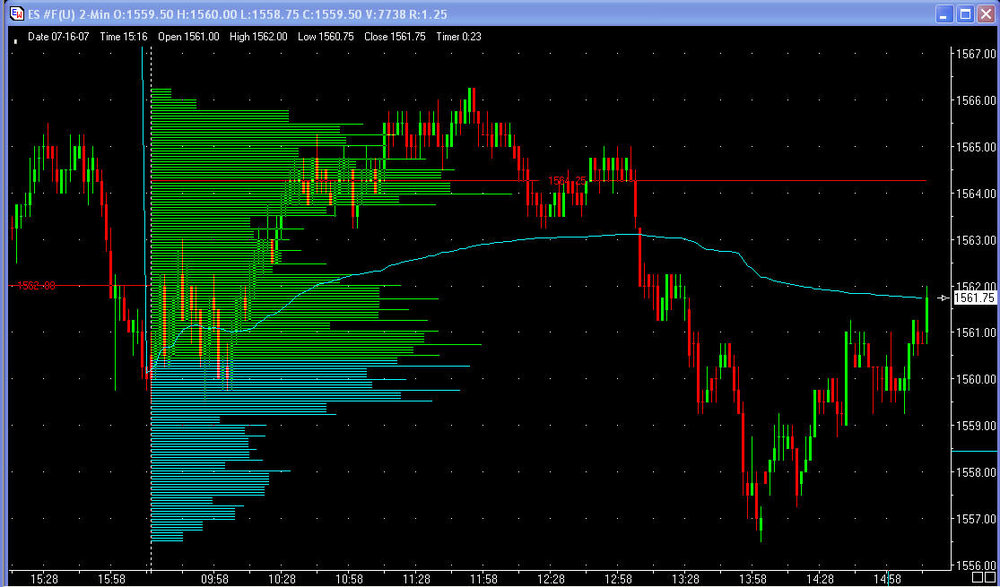Click the 15:28 time axis label
Image resolution: width=1000 pixels, height=587 pixels.
pos(44,579)
